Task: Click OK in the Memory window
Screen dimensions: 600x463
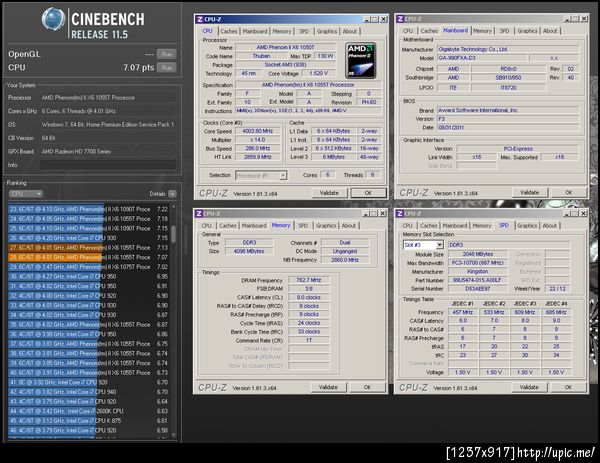Action: point(367,388)
